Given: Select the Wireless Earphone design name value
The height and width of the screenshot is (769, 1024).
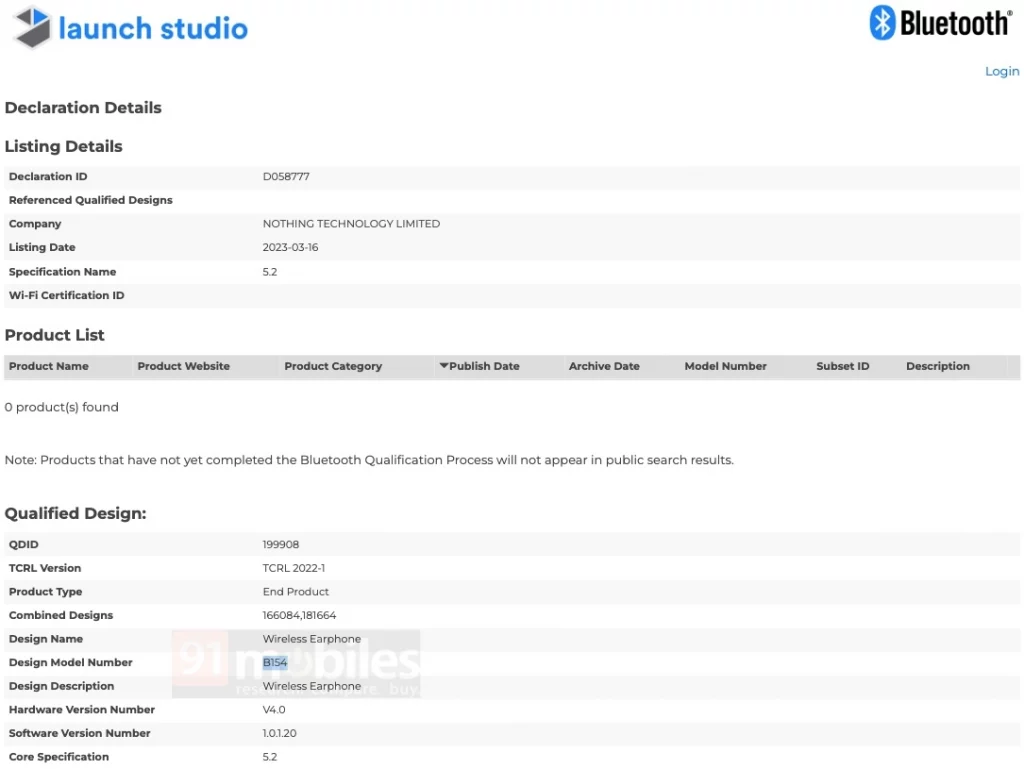Looking at the screenshot, I should click(311, 638).
